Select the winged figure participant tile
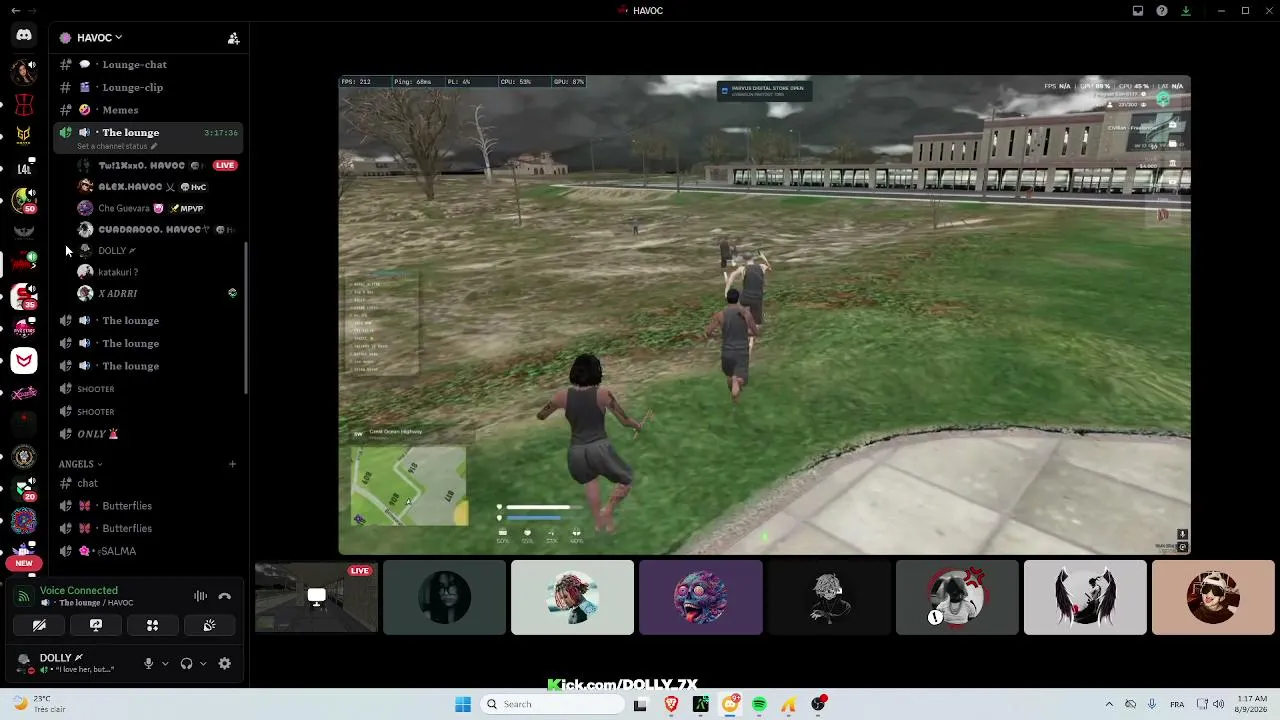This screenshot has height=720, width=1280. [1085, 597]
